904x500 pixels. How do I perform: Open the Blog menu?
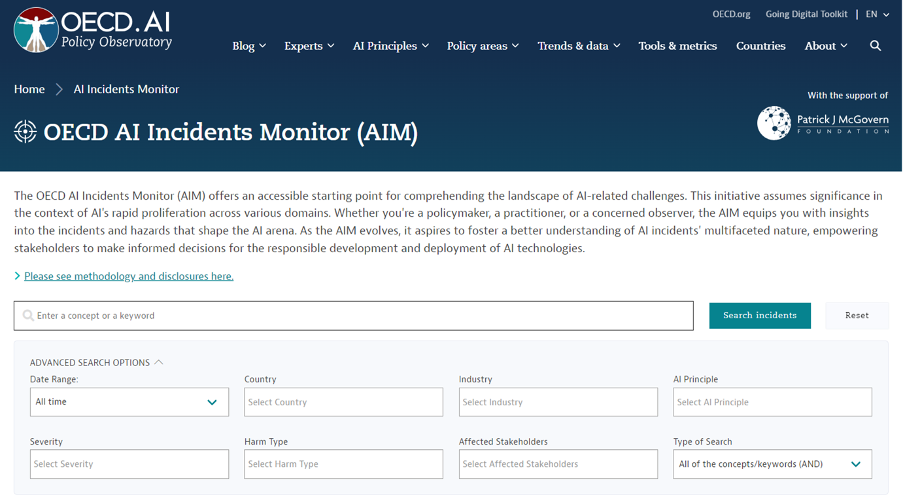[249, 46]
